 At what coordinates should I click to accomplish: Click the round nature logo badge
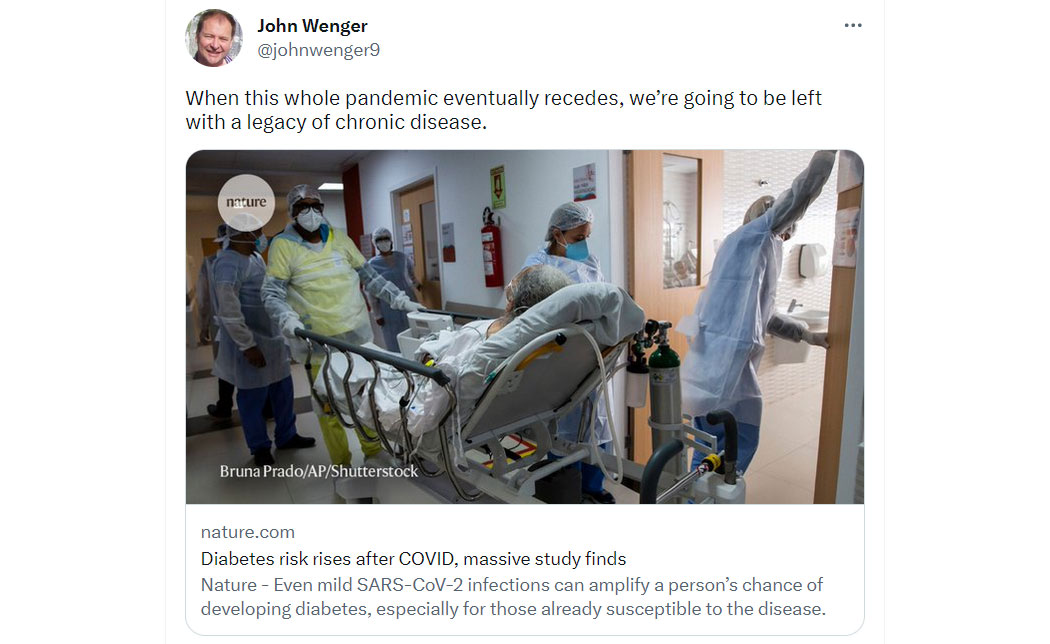pyautogui.click(x=246, y=202)
